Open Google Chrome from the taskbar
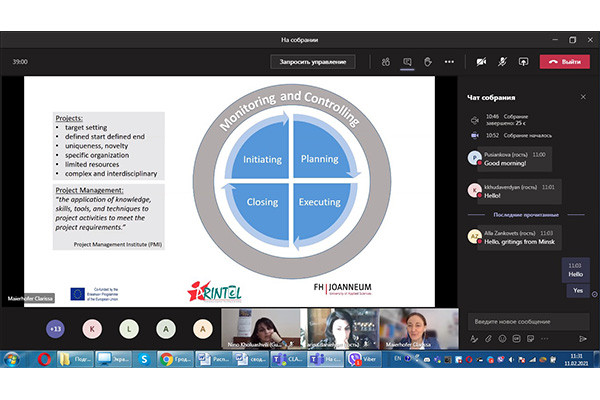 click(165, 358)
